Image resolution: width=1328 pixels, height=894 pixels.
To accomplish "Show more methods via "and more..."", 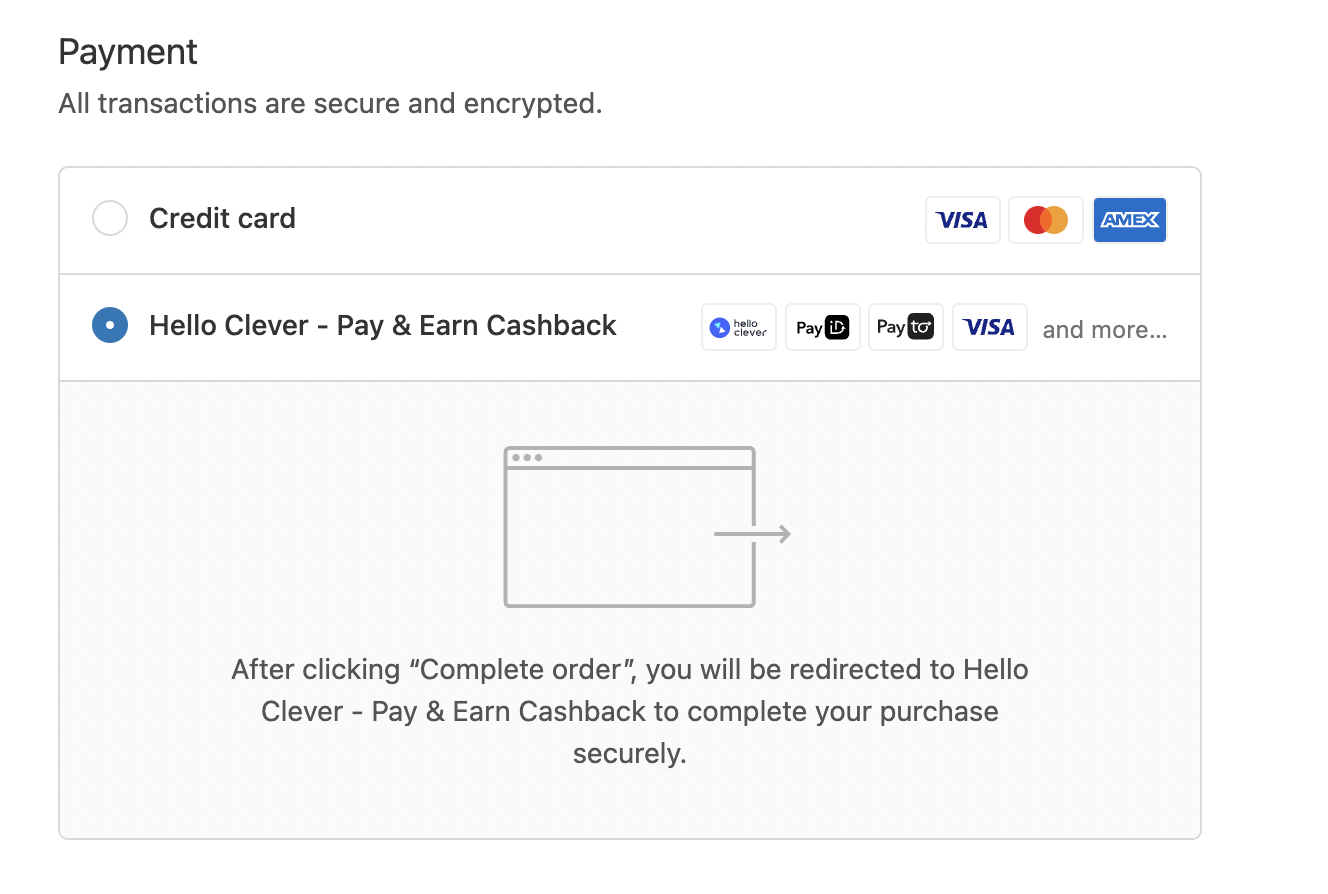I will click(x=1104, y=329).
